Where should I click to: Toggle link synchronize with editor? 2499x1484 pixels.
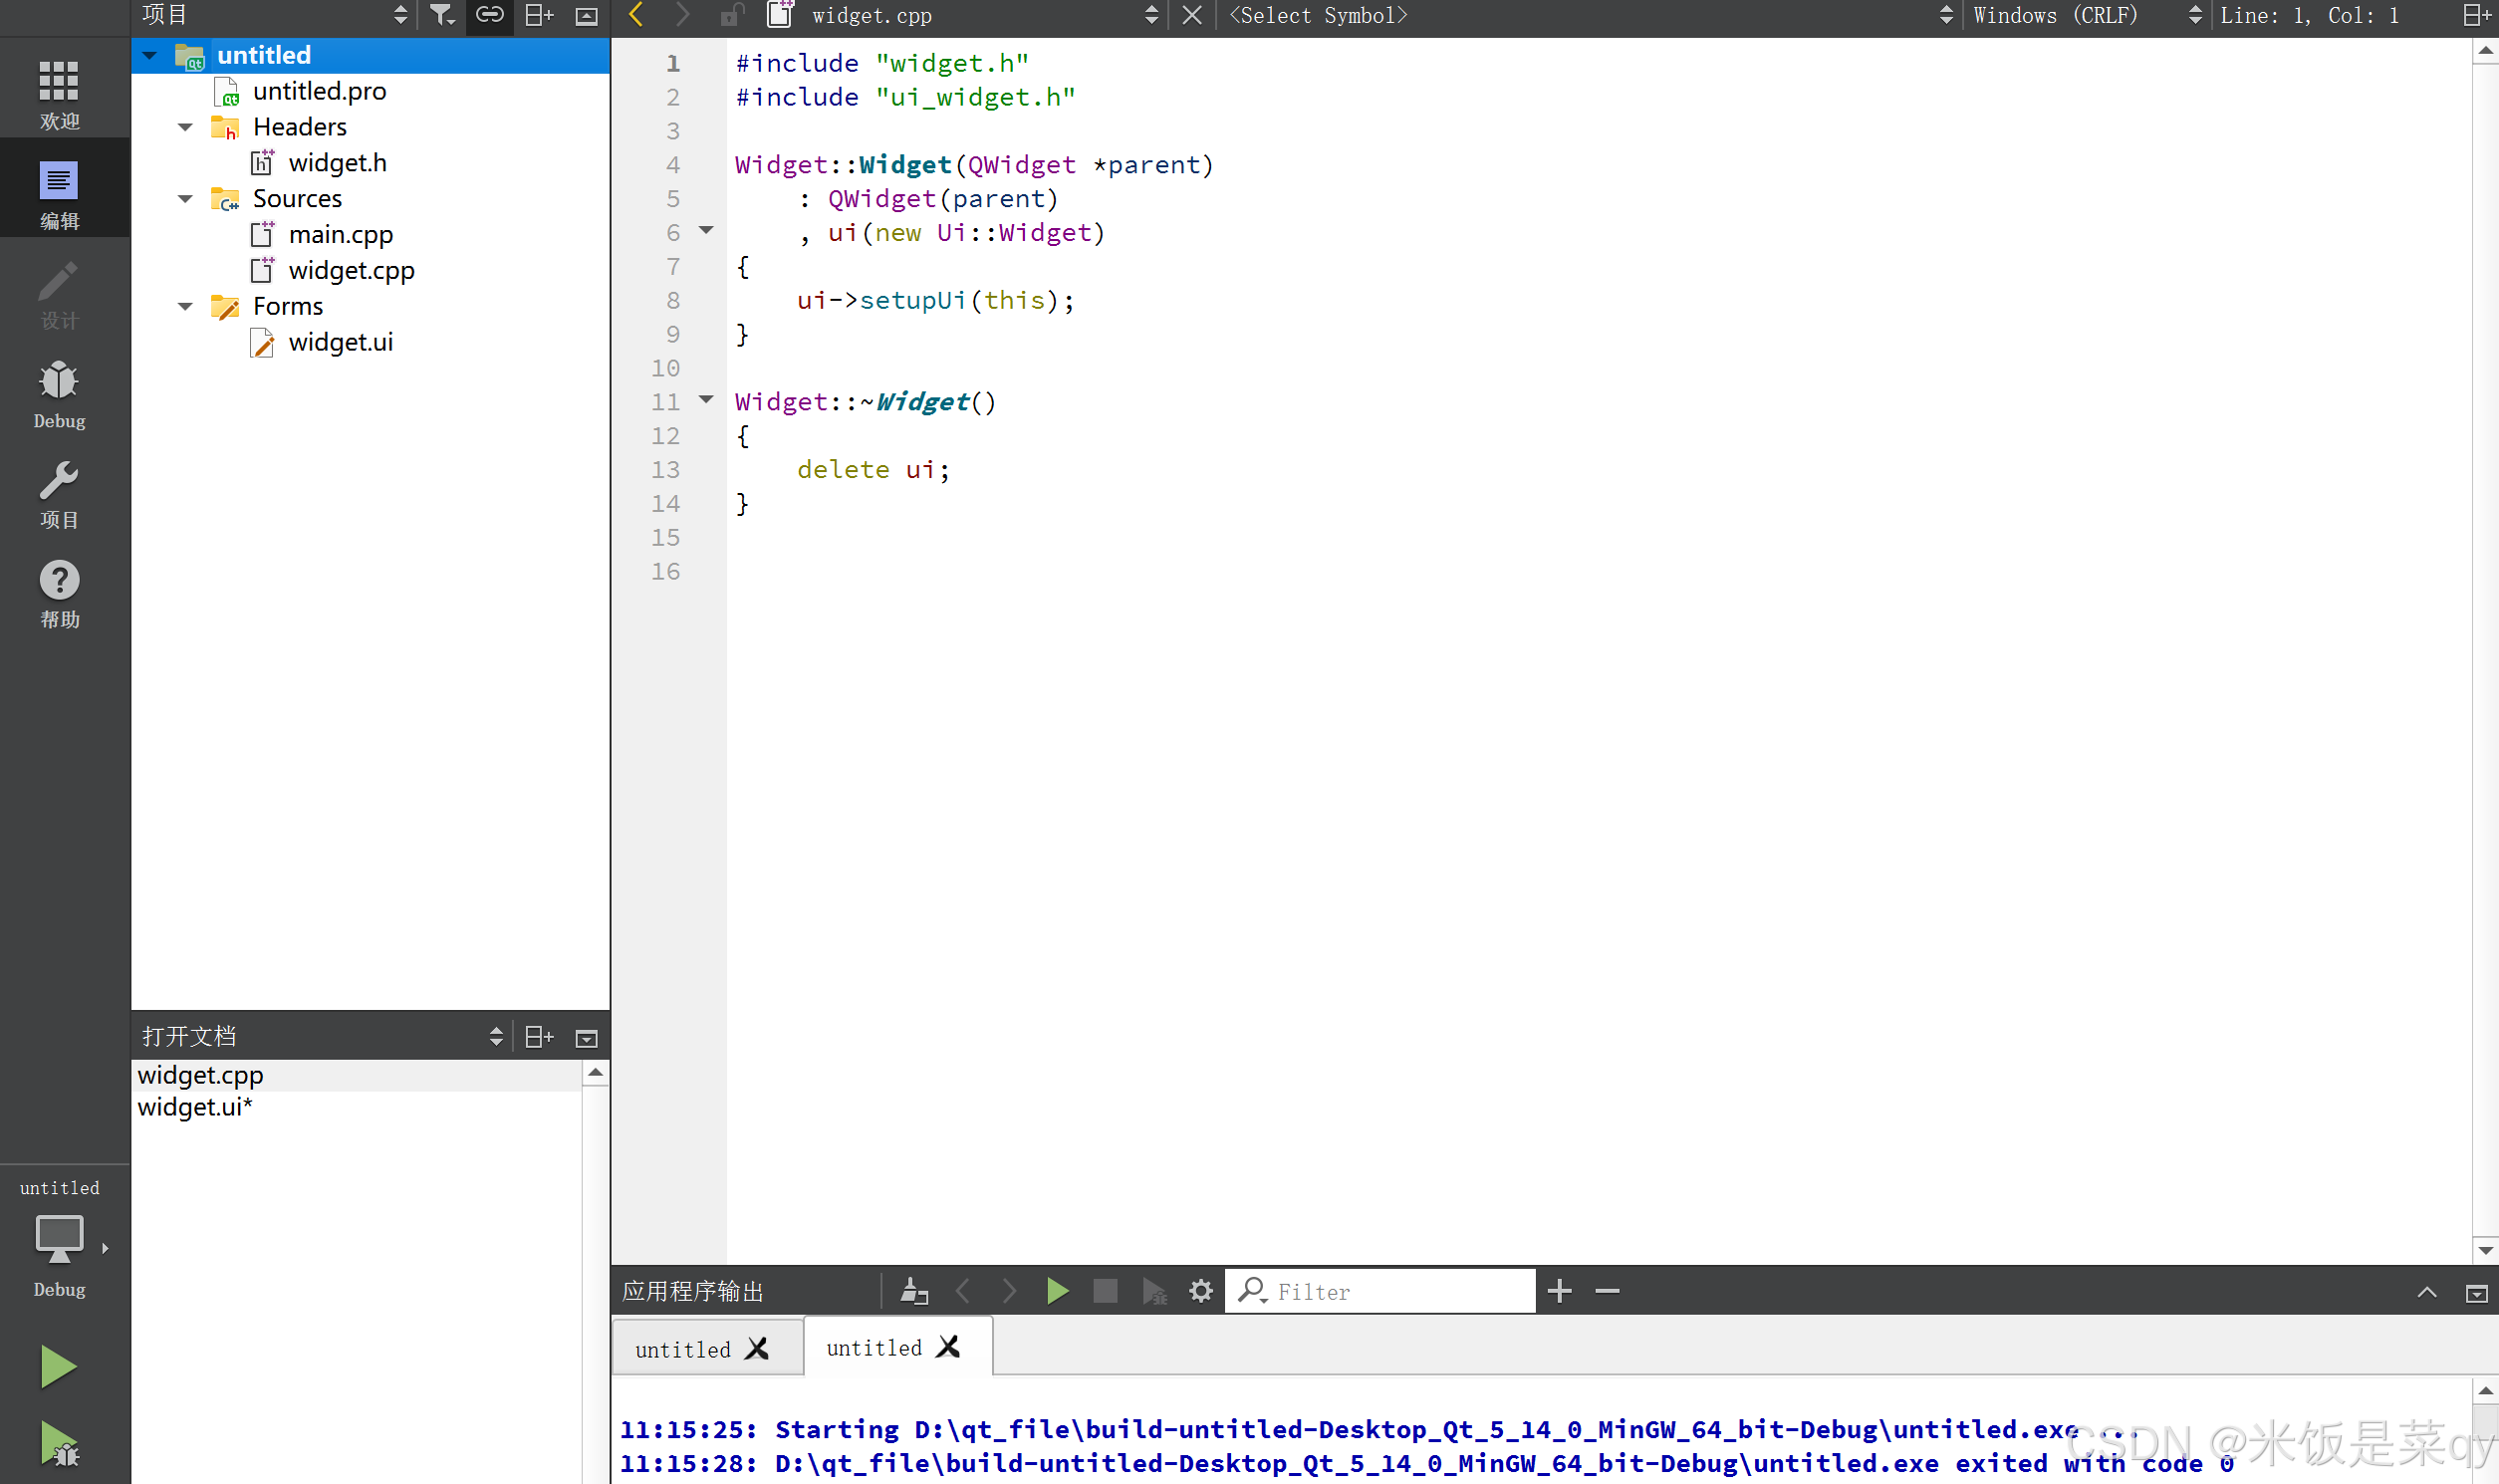point(489,15)
